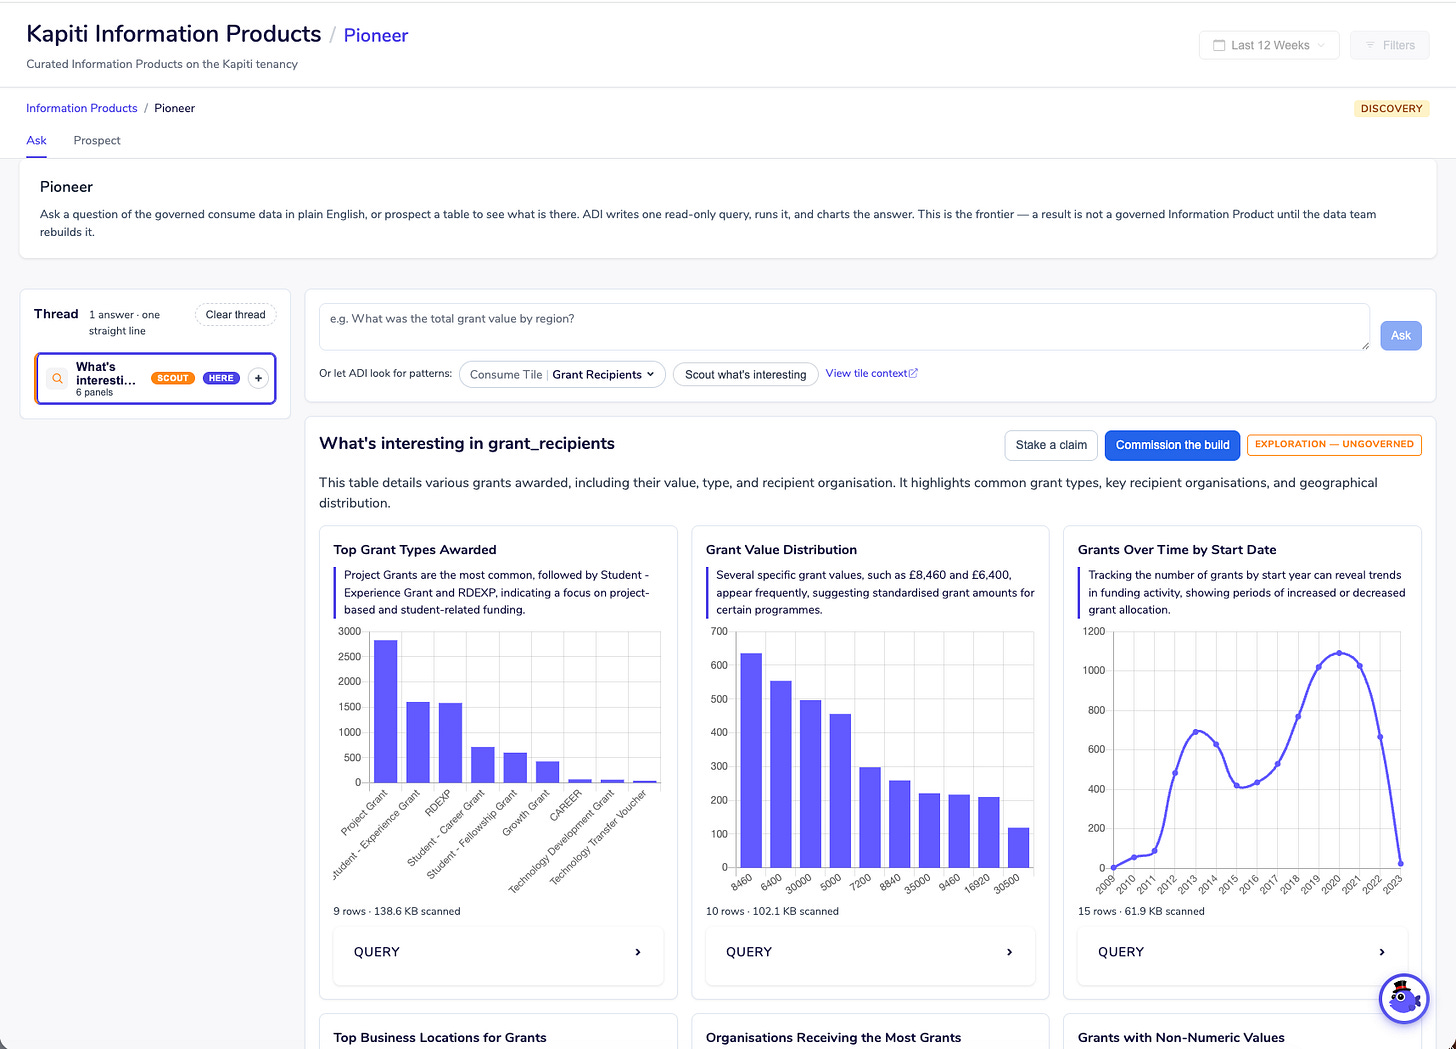Click the filter icon in the Filters button
Screen dimensions: 1456x1049
coord(1370,45)
